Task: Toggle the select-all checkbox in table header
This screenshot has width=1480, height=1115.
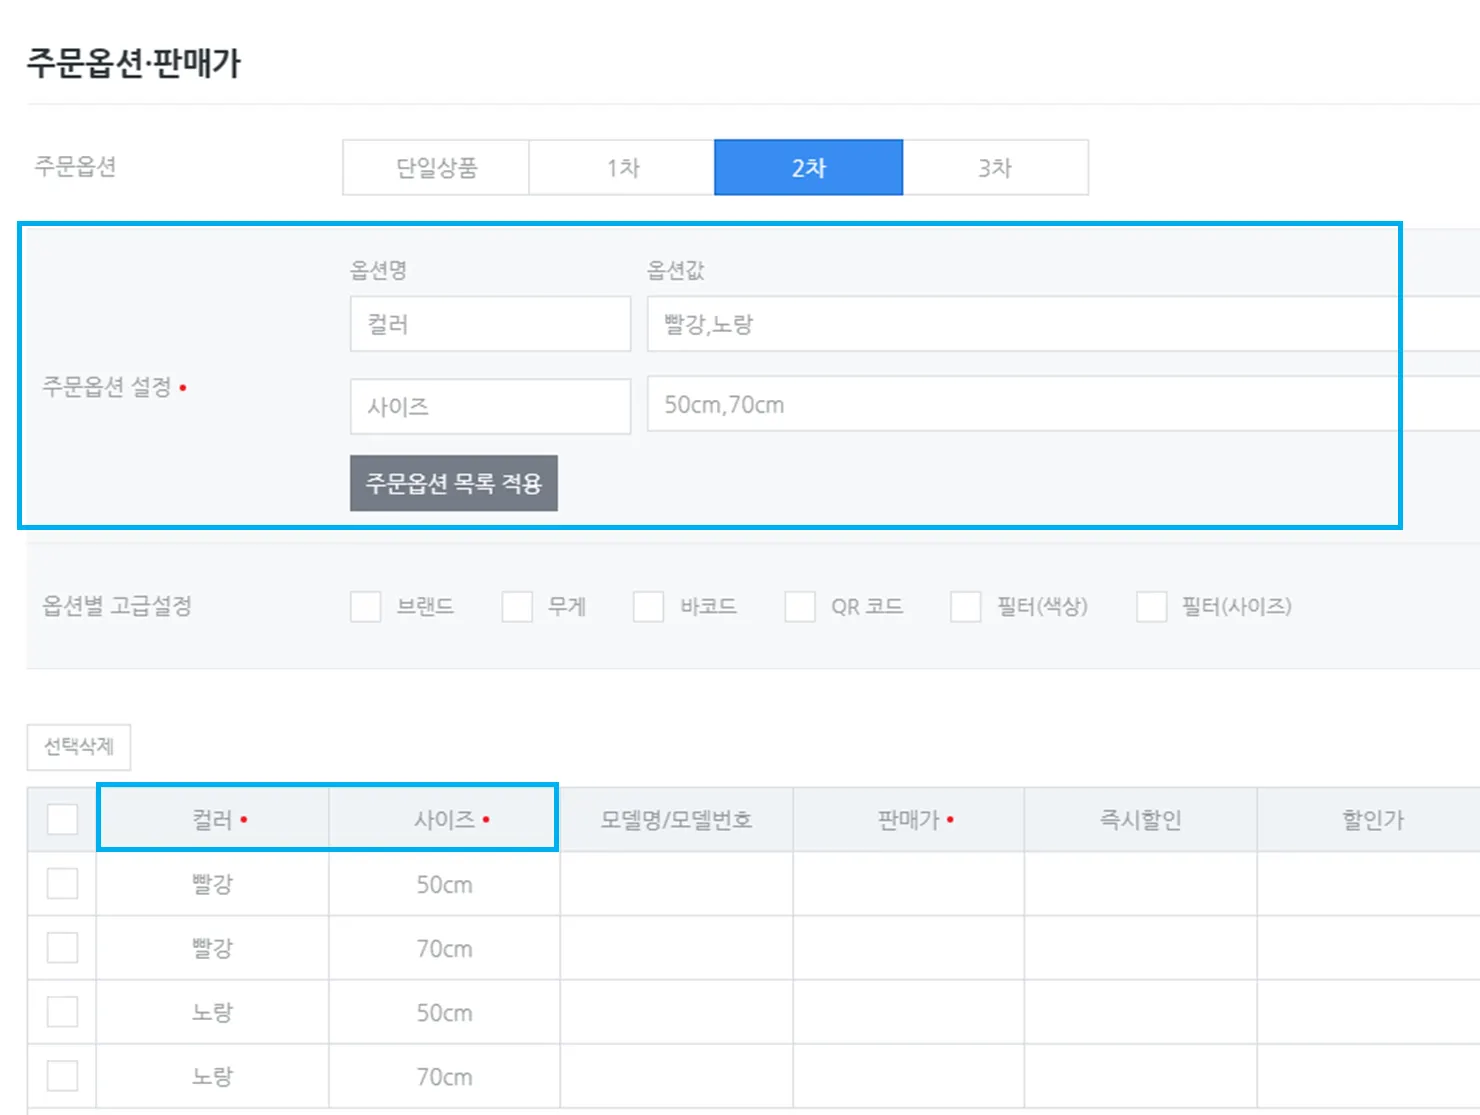Action: pyautogui.click(x=62, y=820)
